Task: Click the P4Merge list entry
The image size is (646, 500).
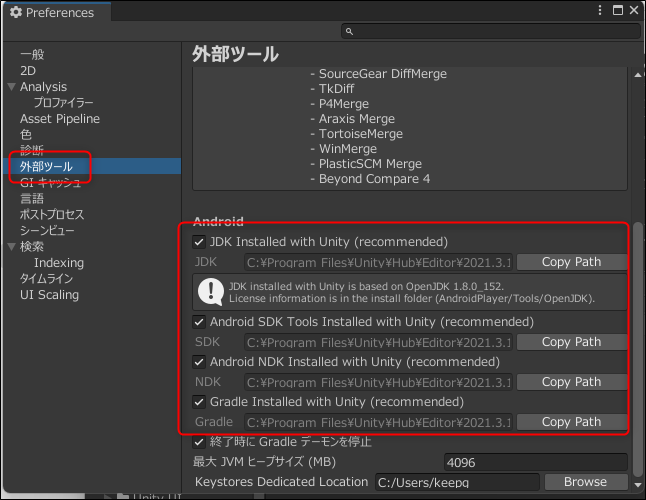Action: 339,104
